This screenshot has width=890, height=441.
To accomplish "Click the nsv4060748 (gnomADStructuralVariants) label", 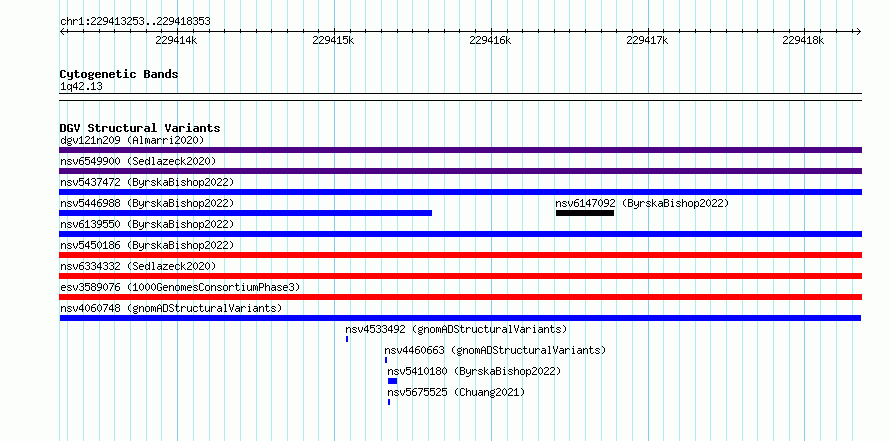I will (171, 308).
